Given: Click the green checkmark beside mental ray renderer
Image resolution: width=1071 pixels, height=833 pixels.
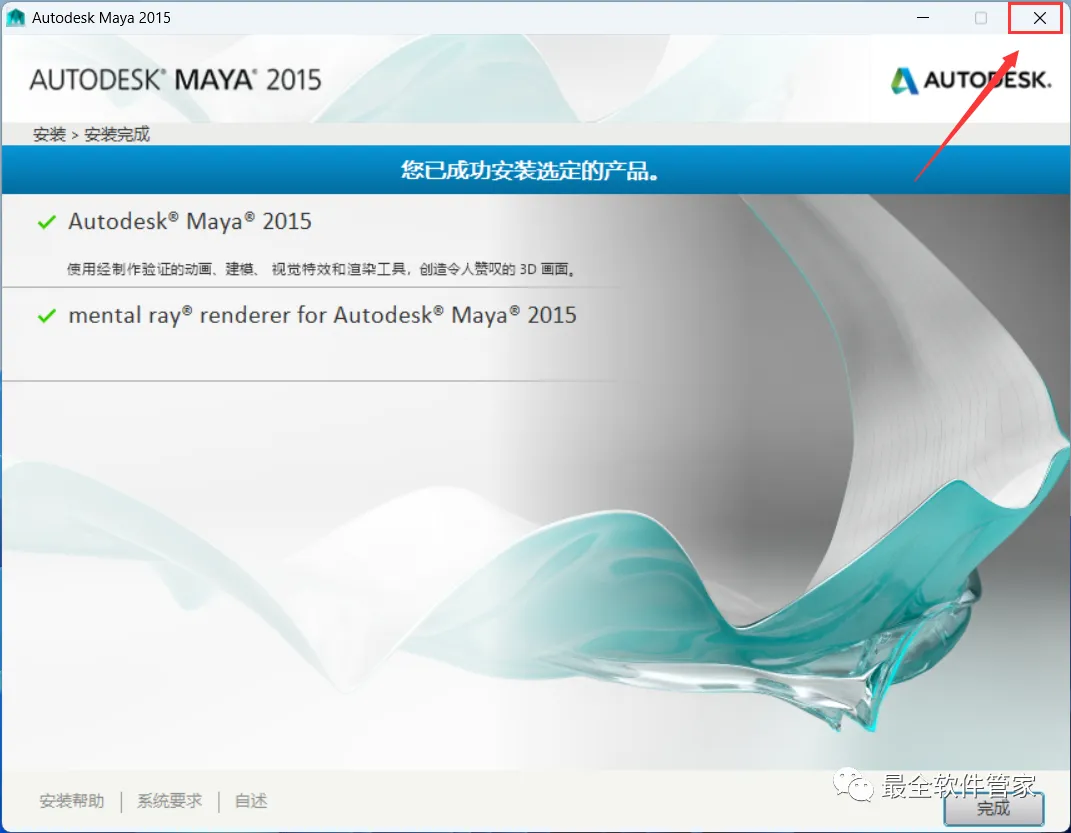Looking at the screenshot, I should tap(46, 316).
